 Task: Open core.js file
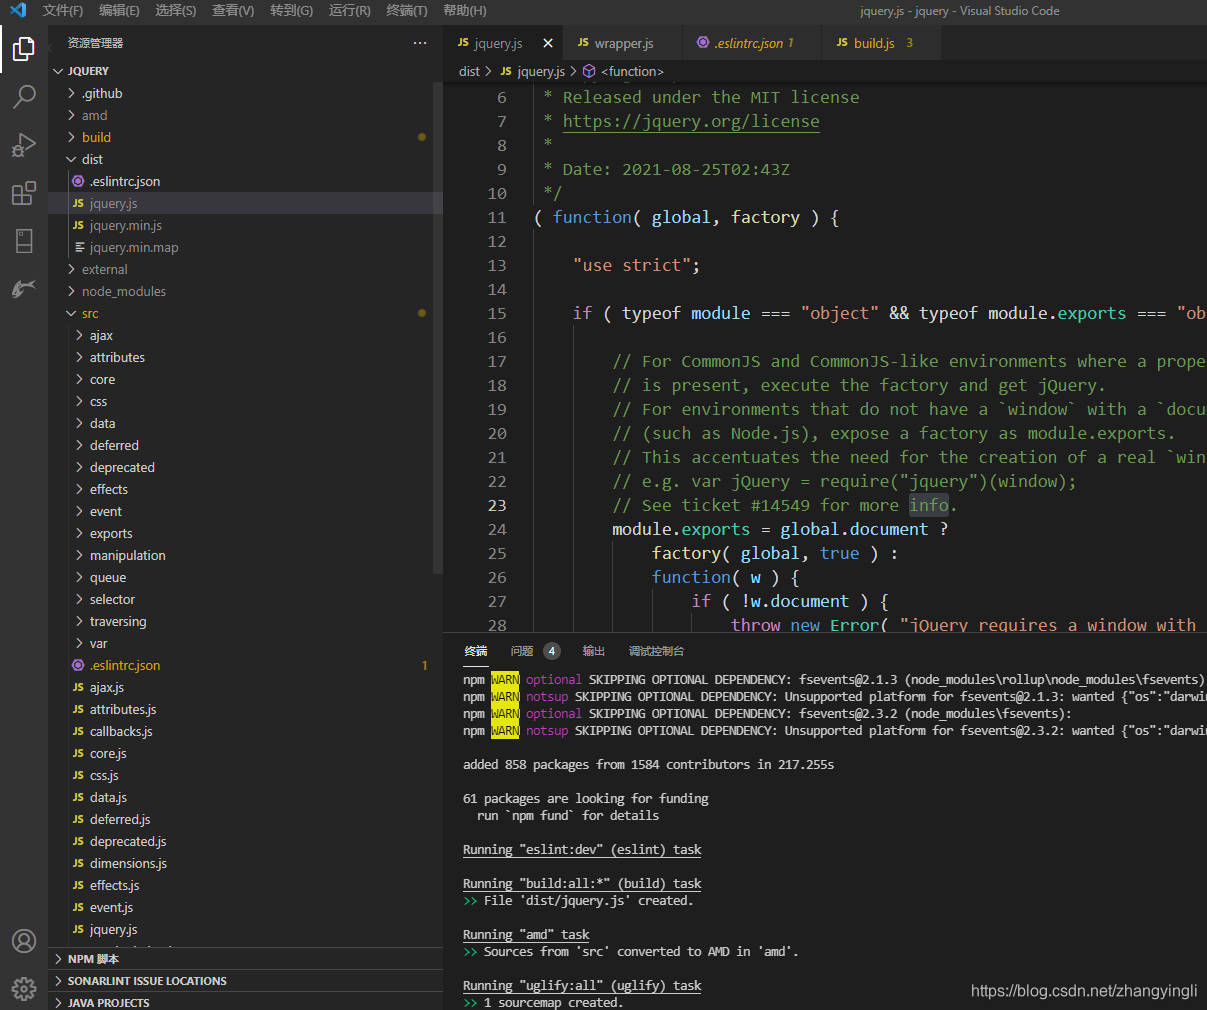click(x=240, y=753)
